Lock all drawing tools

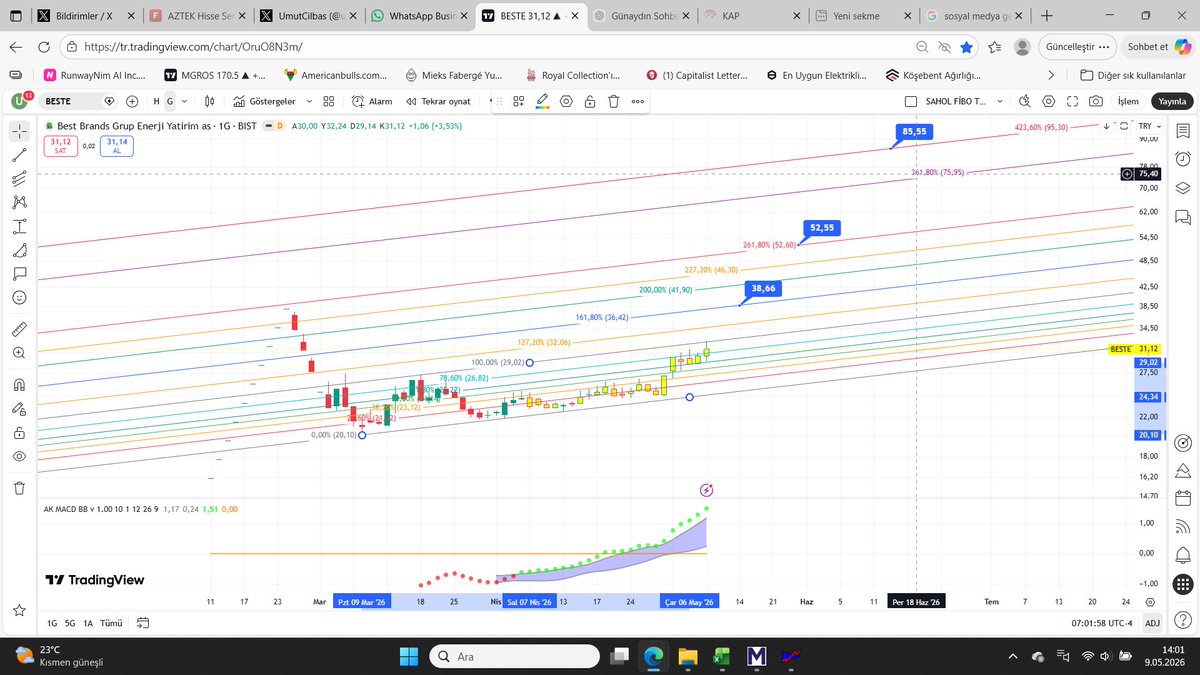[19, 432]
